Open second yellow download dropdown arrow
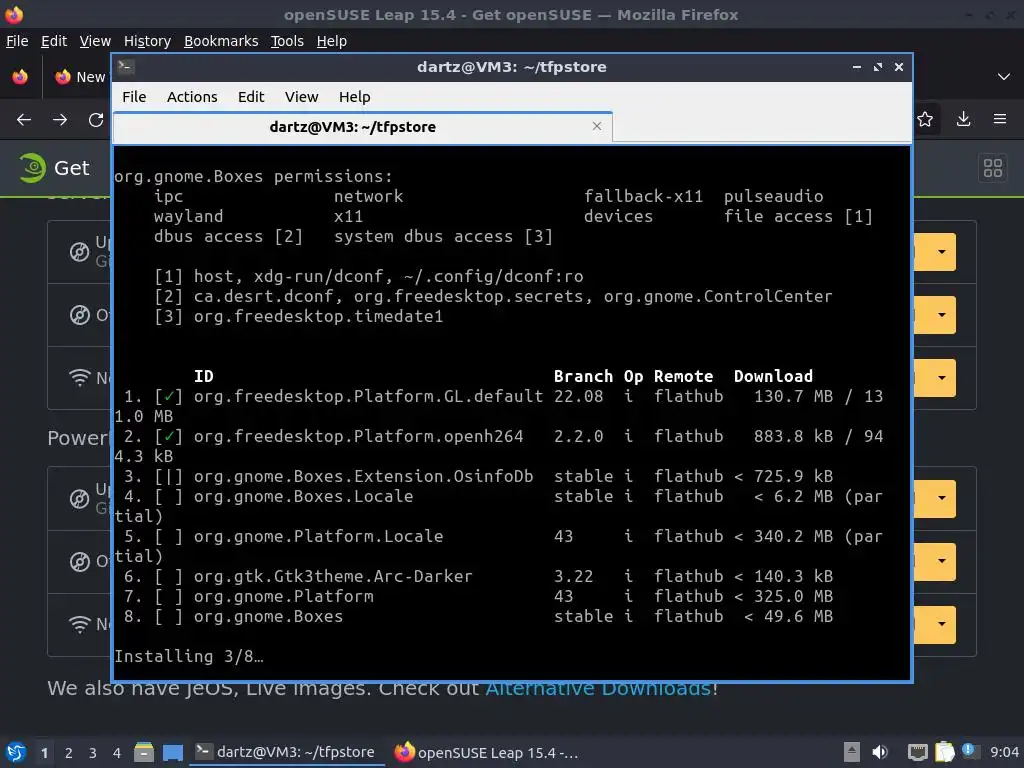 point(942,315)
